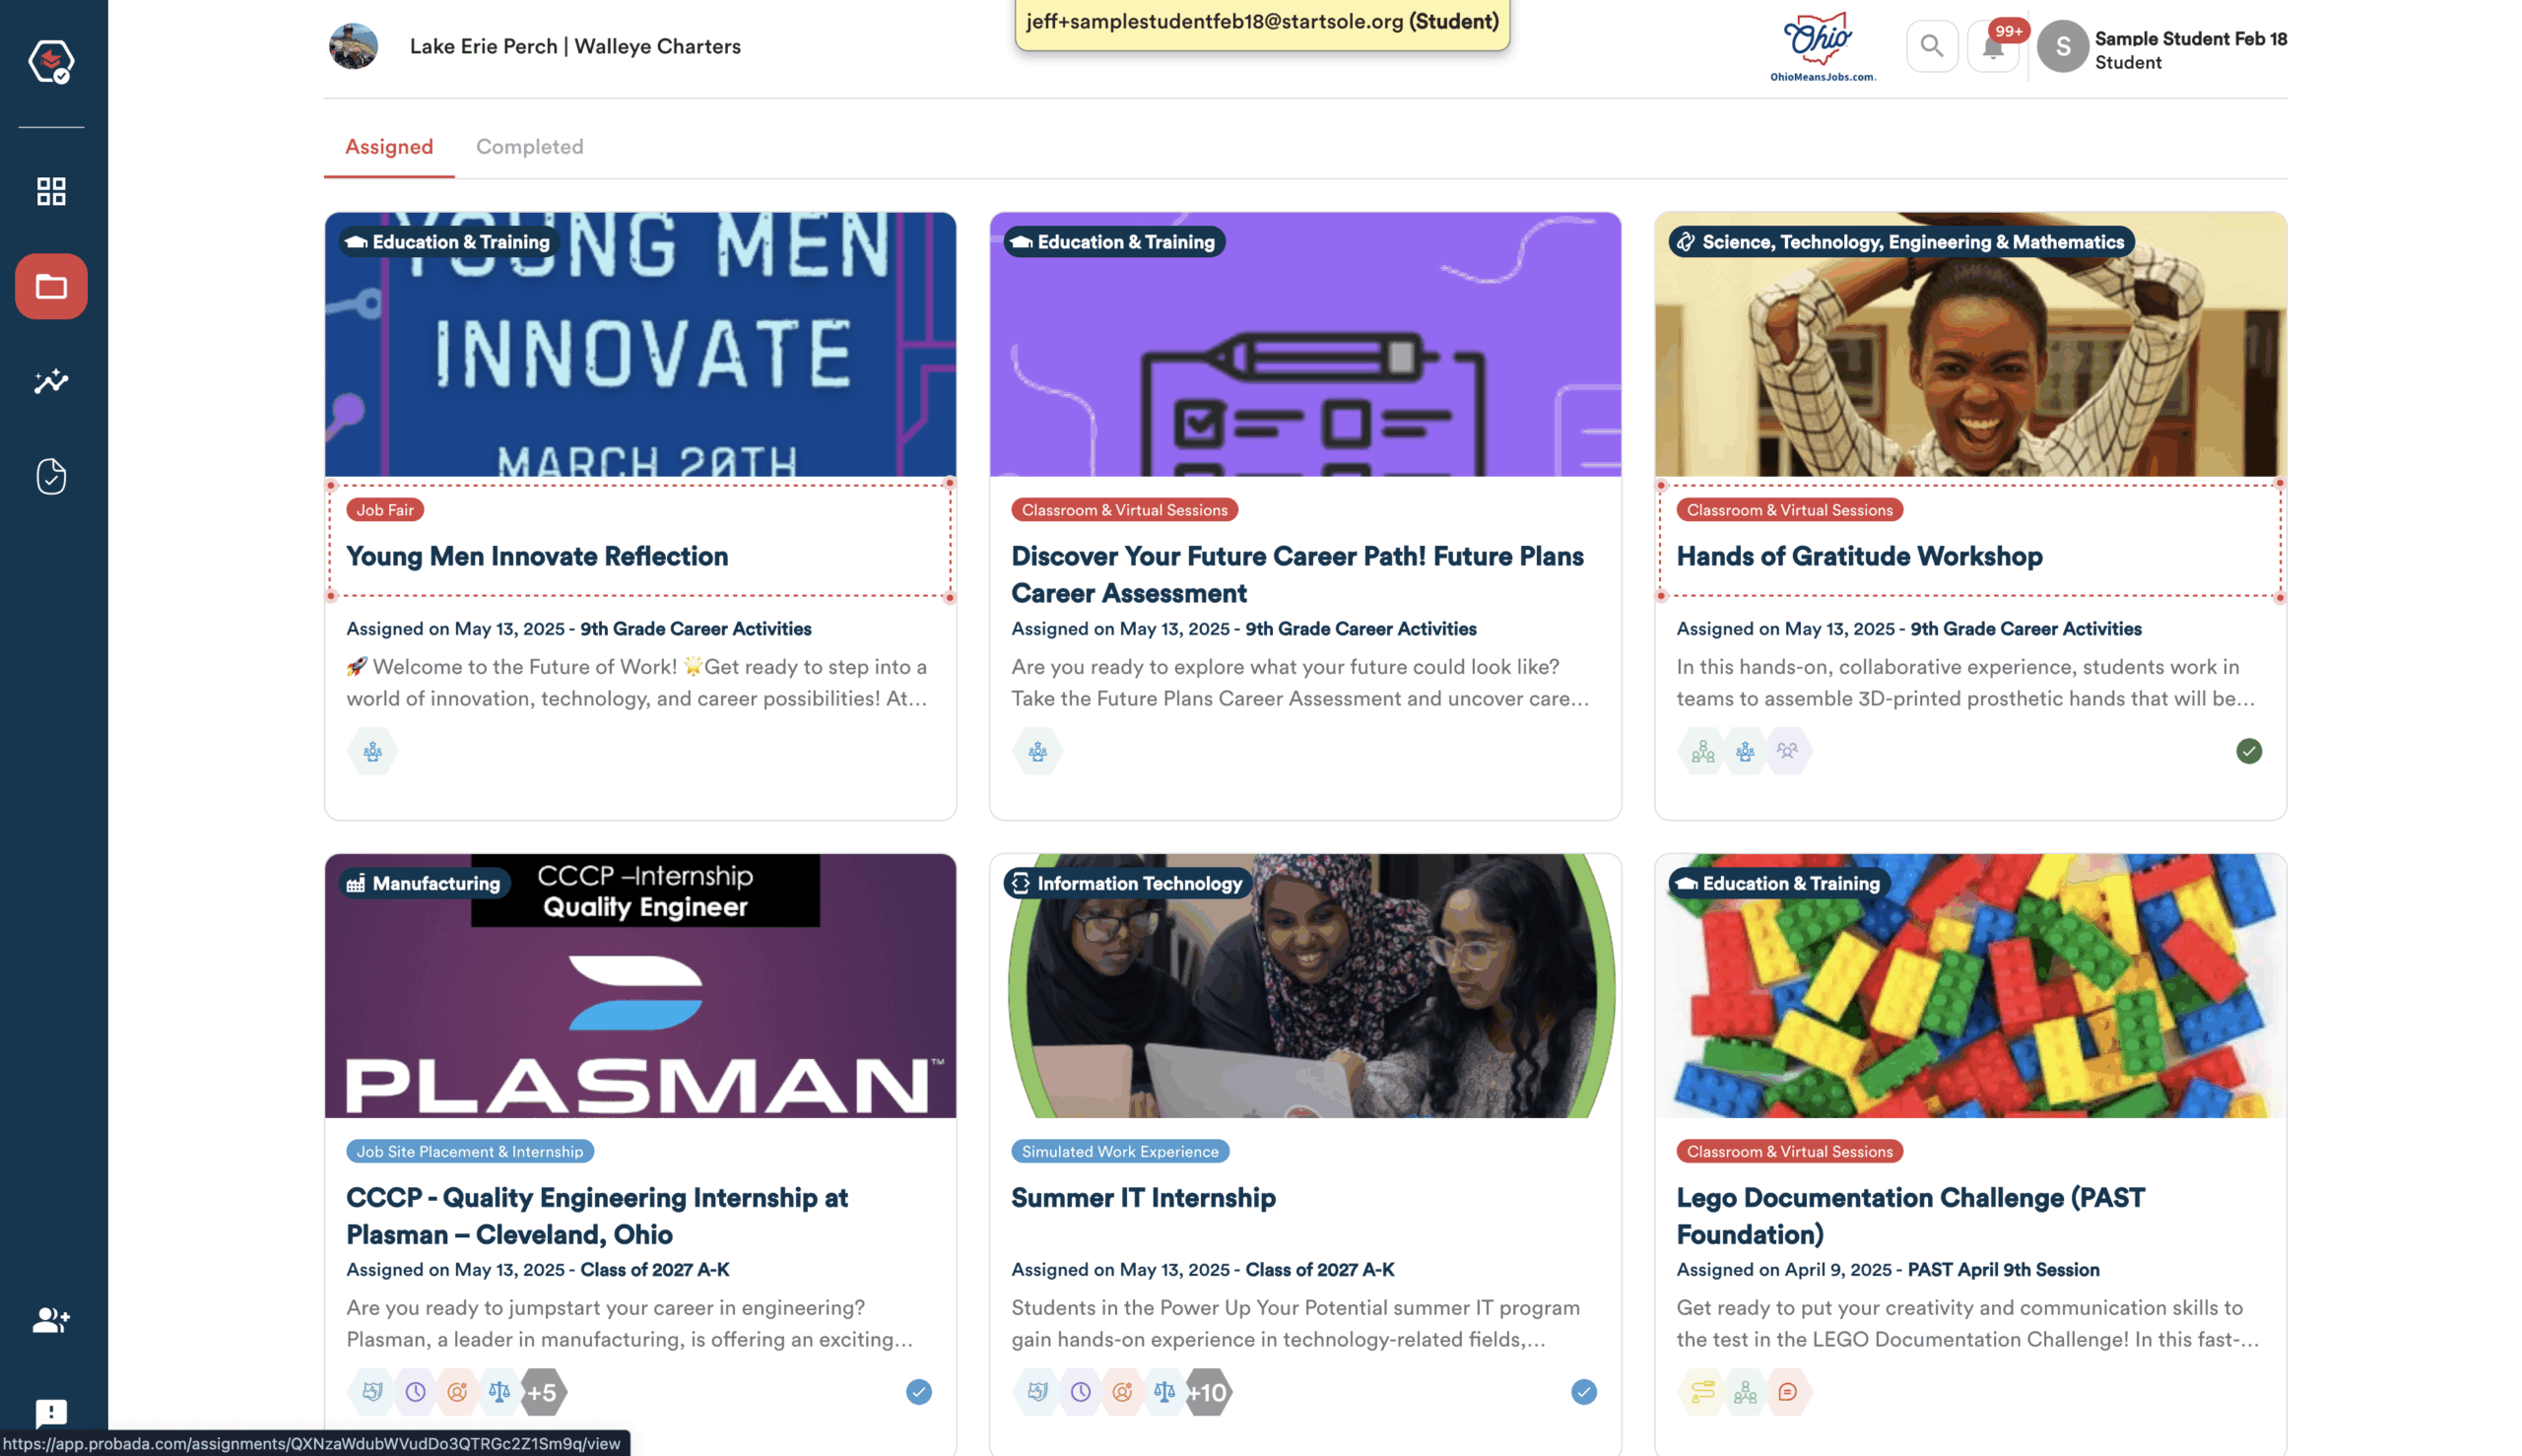2522x1456 pixels.
Task: Click the OhioMeansJobs.com logo
Action: 1821,47
